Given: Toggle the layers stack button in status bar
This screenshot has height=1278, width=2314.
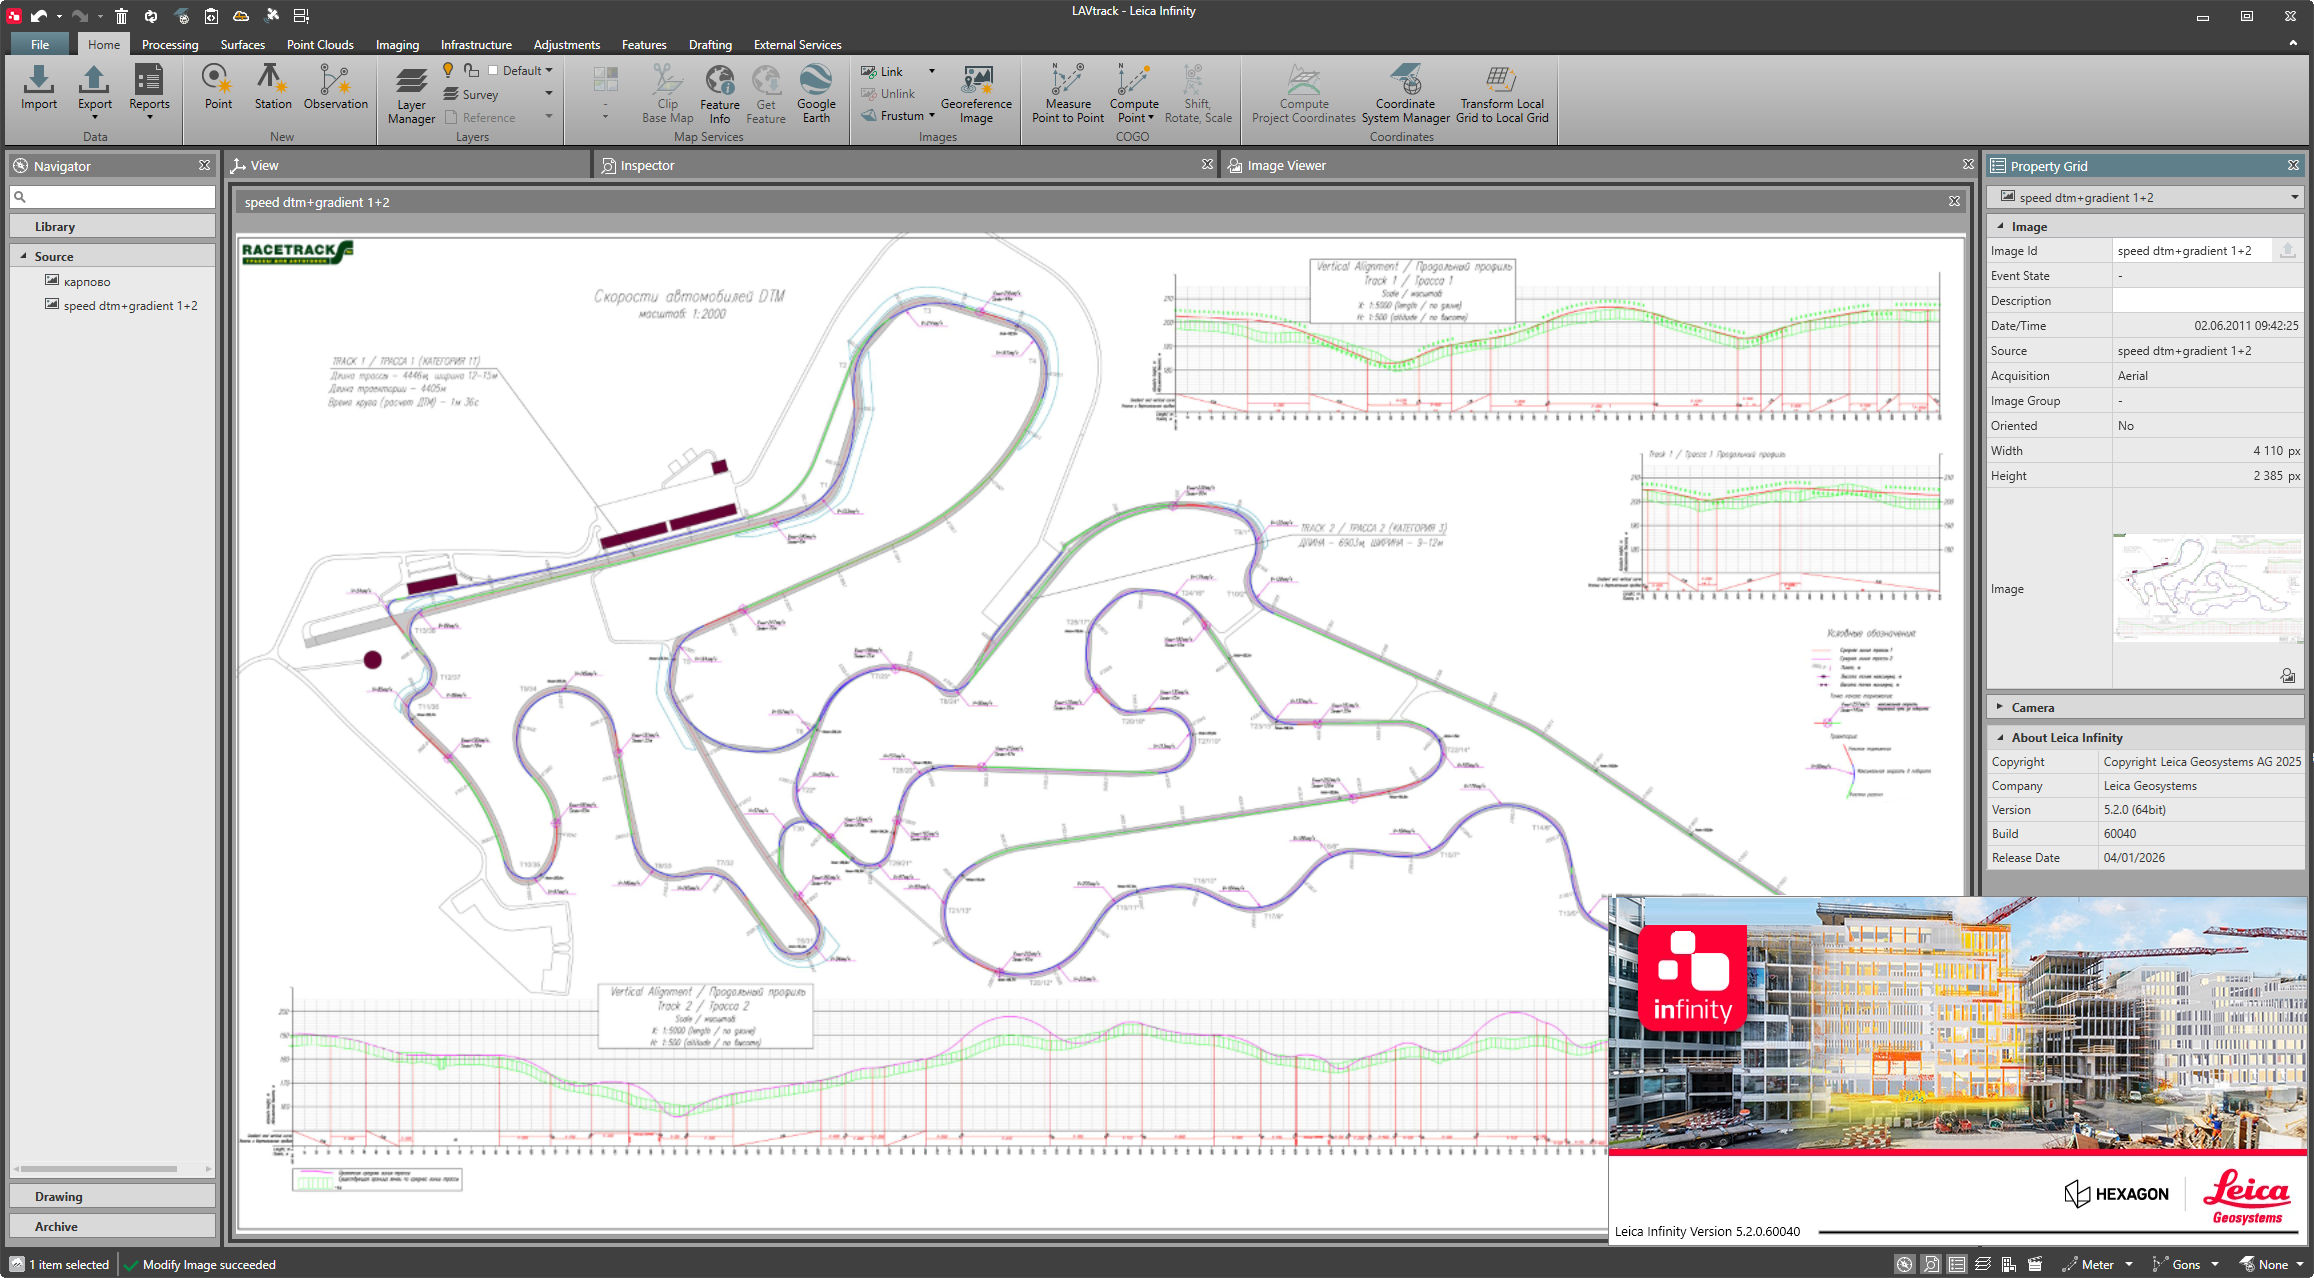Looking at the screenshot, I should 1983,1264.
